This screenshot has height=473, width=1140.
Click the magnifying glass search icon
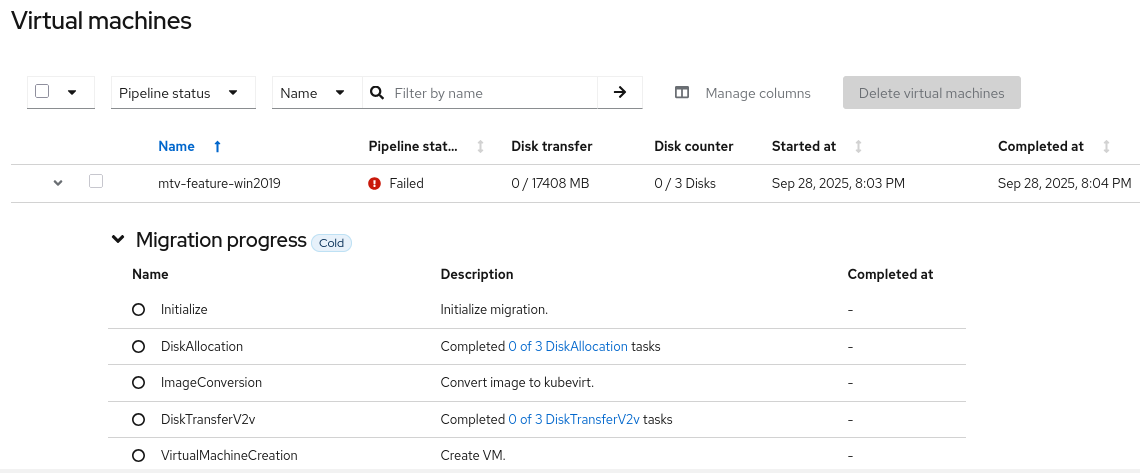(x=377, y=93)
